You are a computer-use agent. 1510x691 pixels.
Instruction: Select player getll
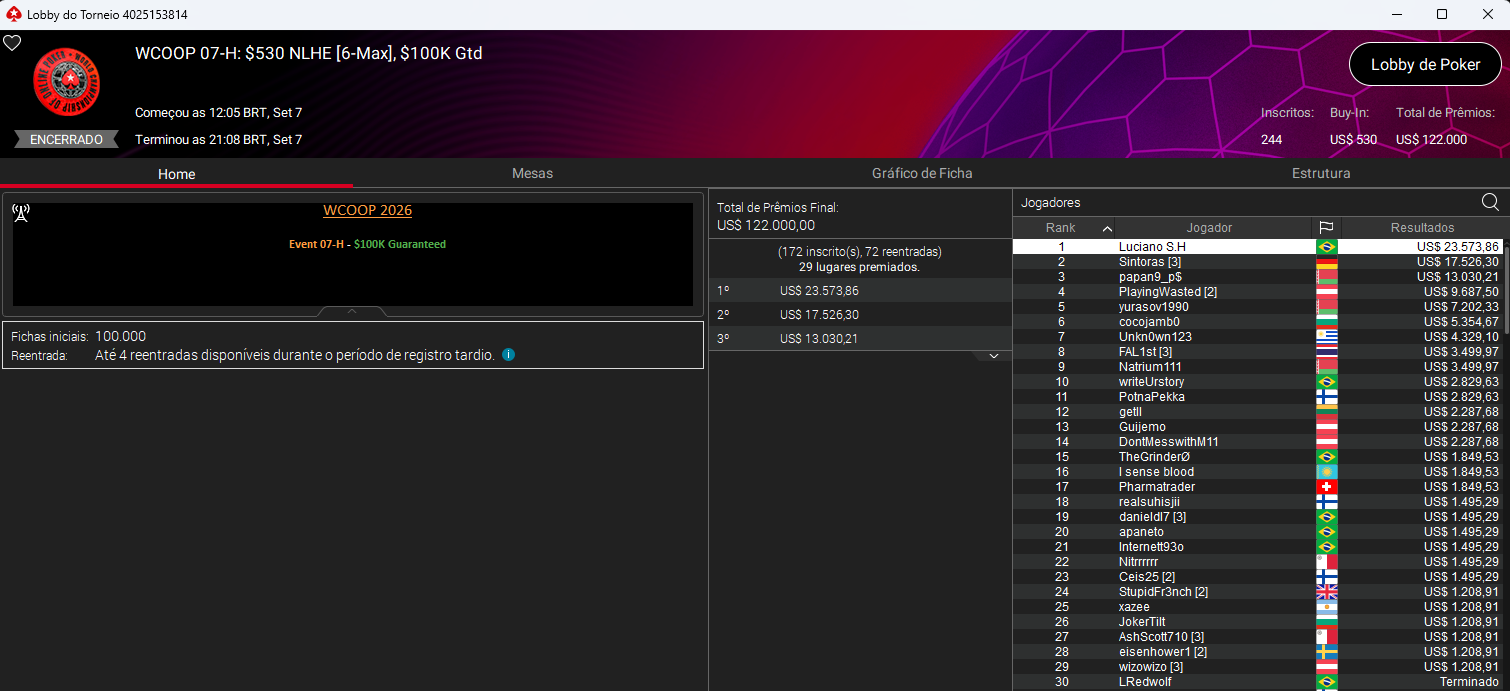(x=1258, y=412)
